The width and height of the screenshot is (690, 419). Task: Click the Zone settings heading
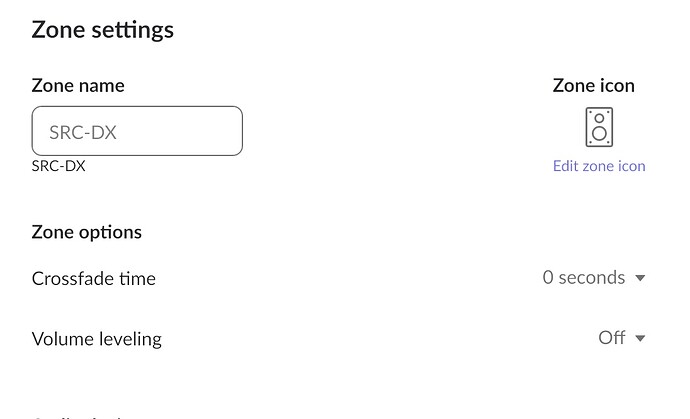coord(103,30)
